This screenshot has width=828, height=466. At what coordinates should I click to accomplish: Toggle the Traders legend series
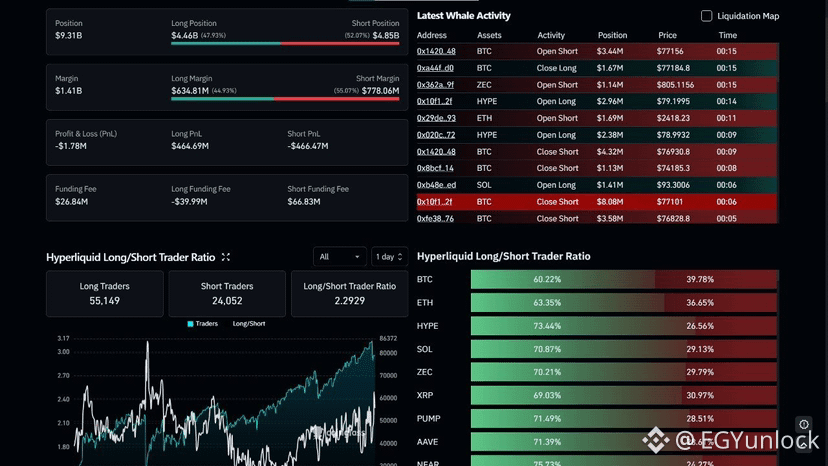tap(203, 324)
